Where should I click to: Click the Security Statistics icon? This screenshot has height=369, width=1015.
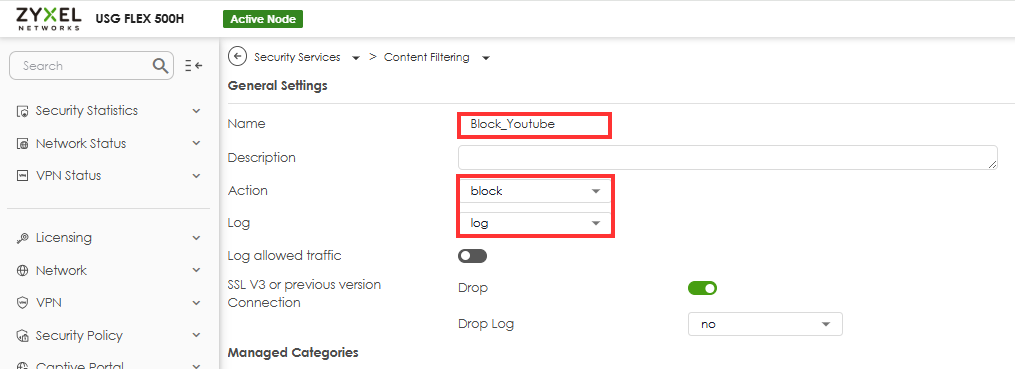(22, 111)
